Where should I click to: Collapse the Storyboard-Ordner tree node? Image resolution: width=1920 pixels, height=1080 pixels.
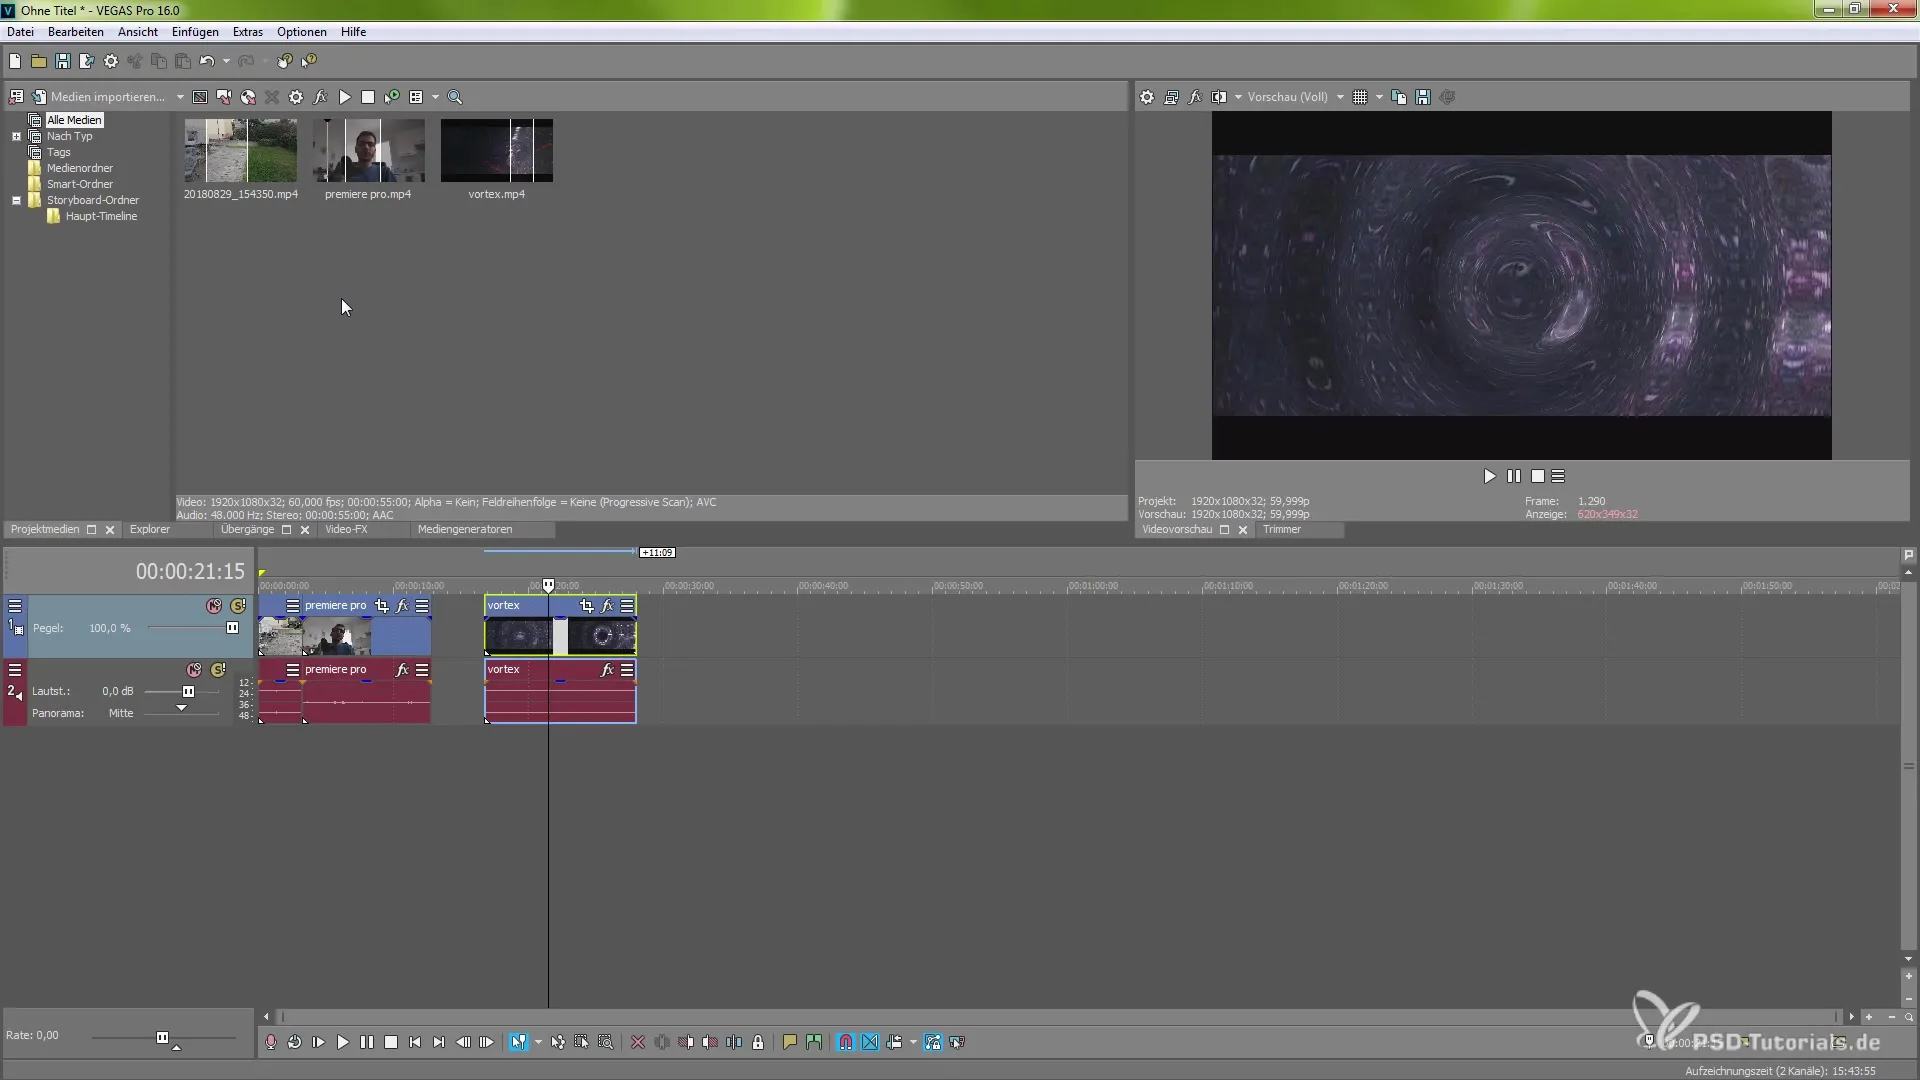pyautogui.click(x=16, y=200)
